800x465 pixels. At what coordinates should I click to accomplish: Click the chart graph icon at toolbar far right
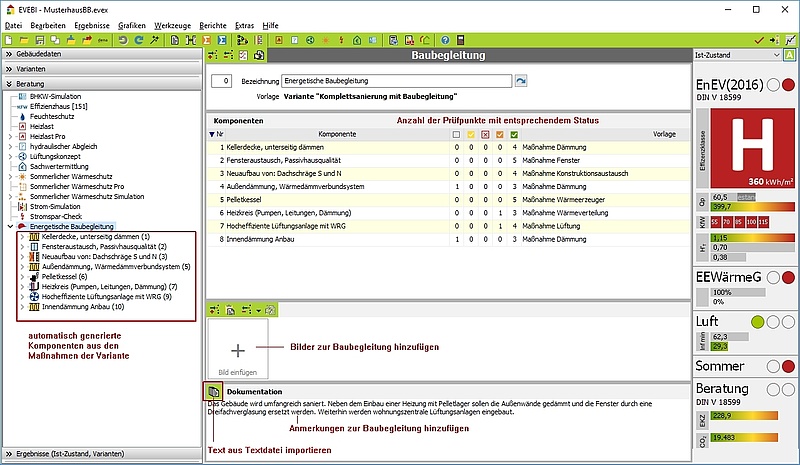pos(790,40)
